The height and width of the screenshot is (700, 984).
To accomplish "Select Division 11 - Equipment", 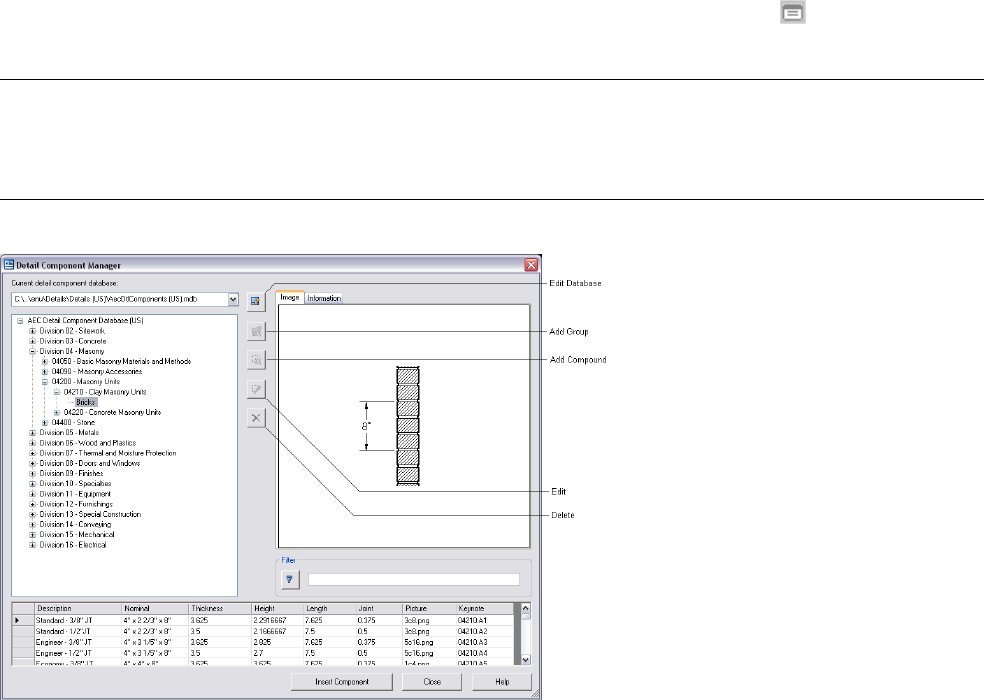I will click(x=75, y=494).
